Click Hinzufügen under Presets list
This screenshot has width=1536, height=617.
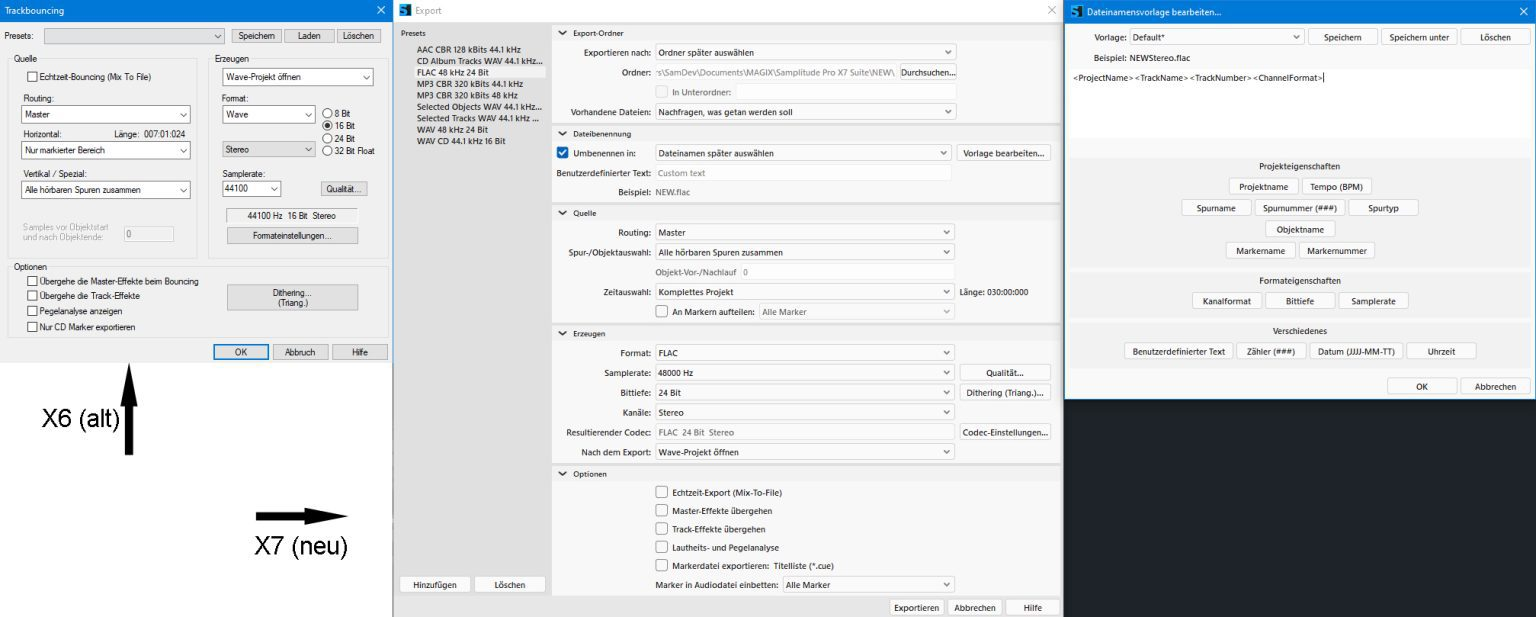pos(435,584)
